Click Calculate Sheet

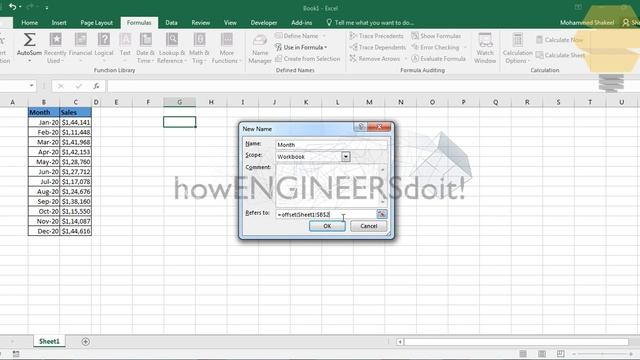click(x=560, y=55)
